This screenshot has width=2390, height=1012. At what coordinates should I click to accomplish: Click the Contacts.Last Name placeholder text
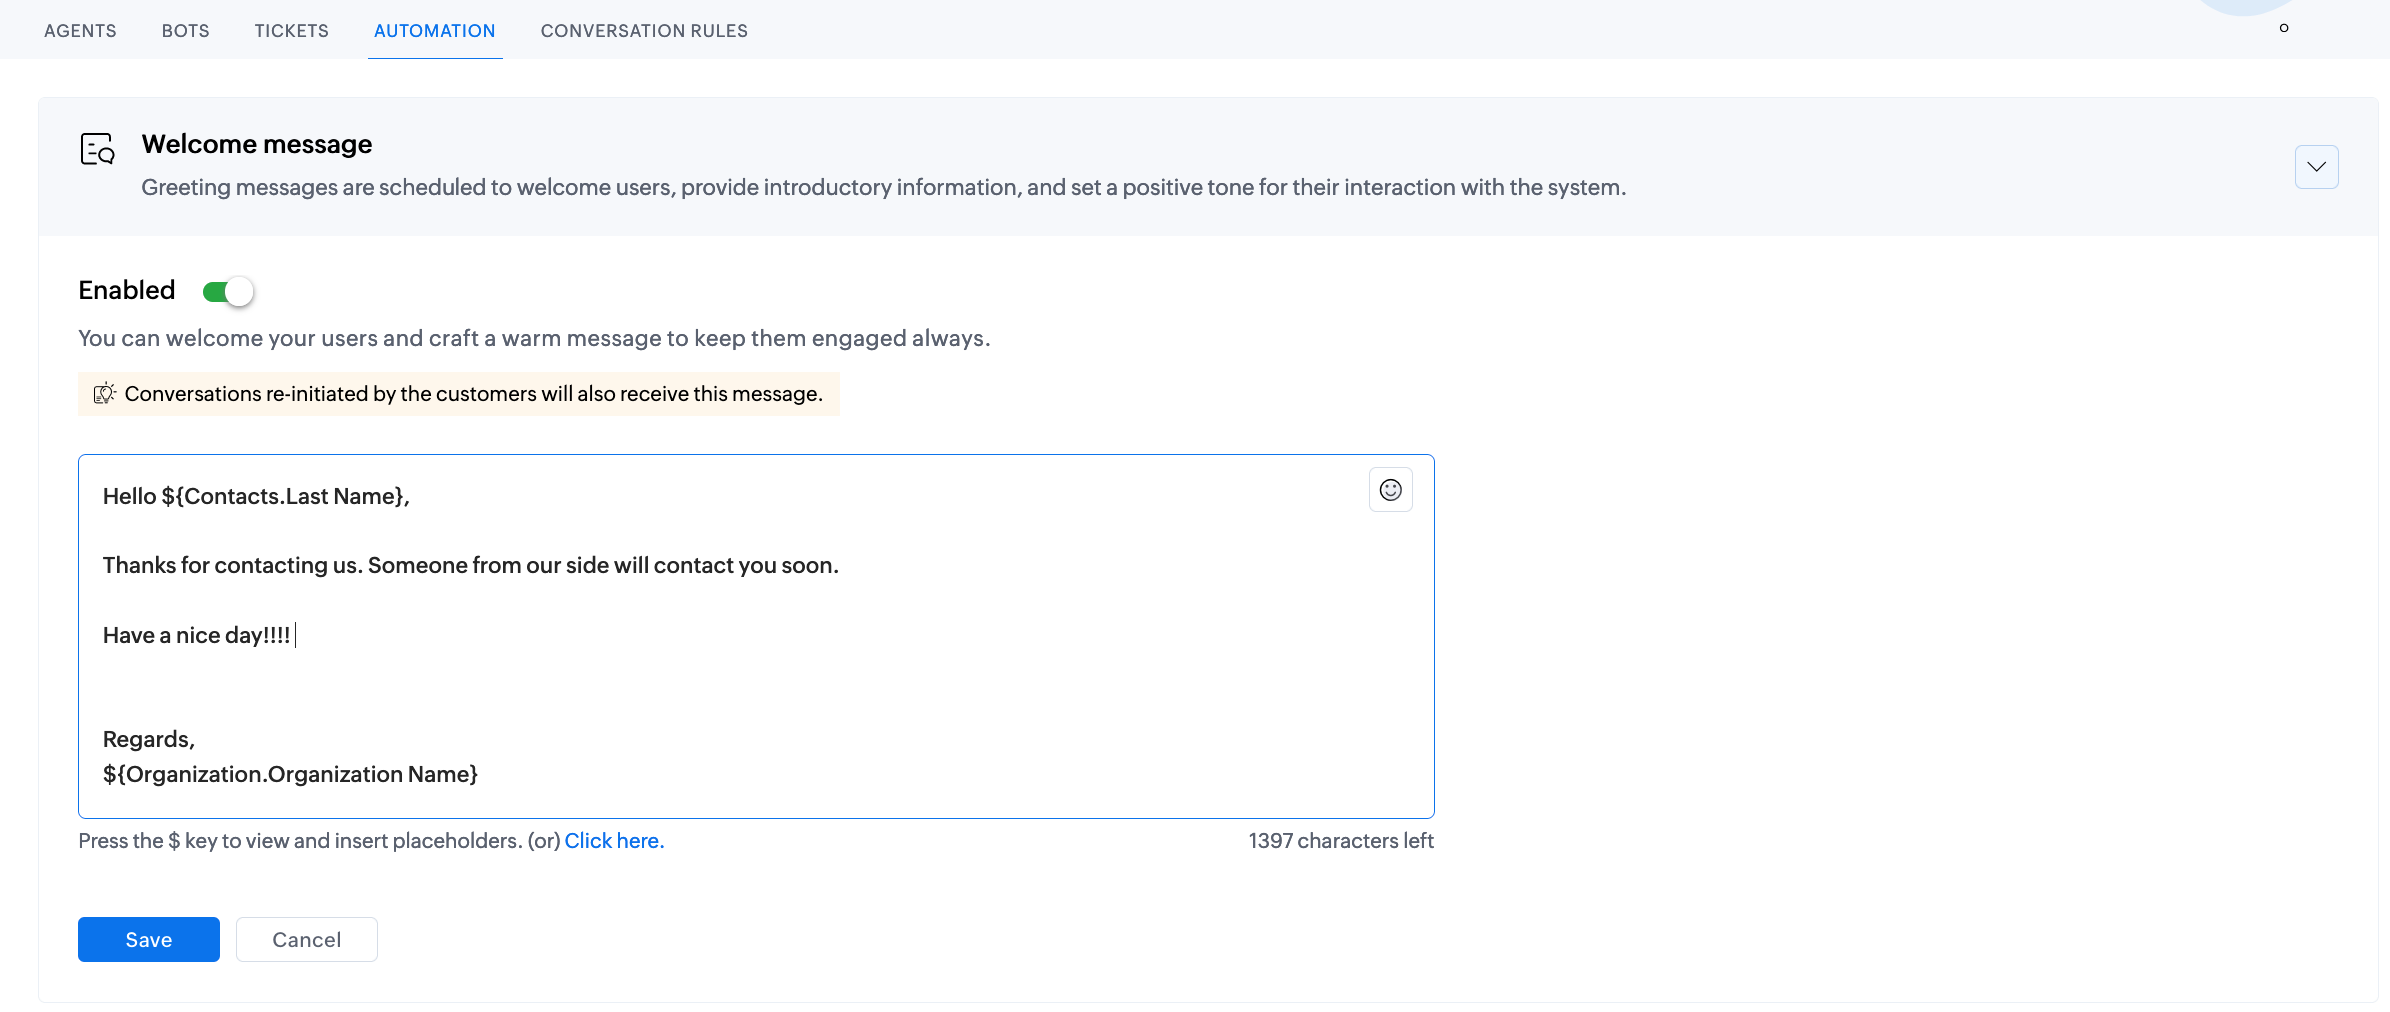pyautogui.click(x=284, y=497)
